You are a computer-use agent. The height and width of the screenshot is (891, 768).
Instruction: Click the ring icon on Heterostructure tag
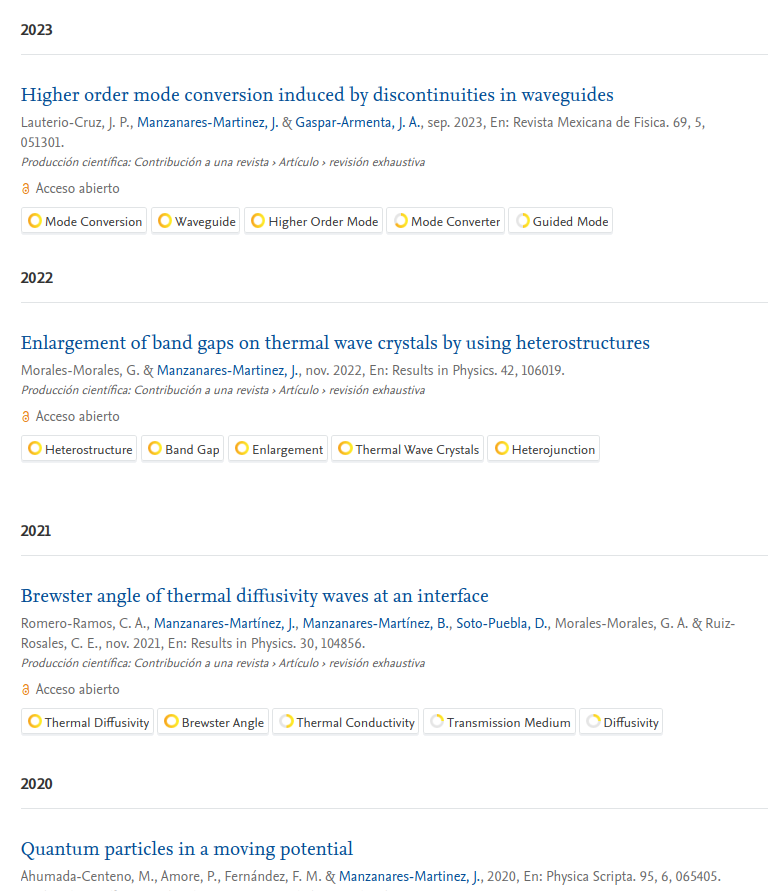coord(35,449)
